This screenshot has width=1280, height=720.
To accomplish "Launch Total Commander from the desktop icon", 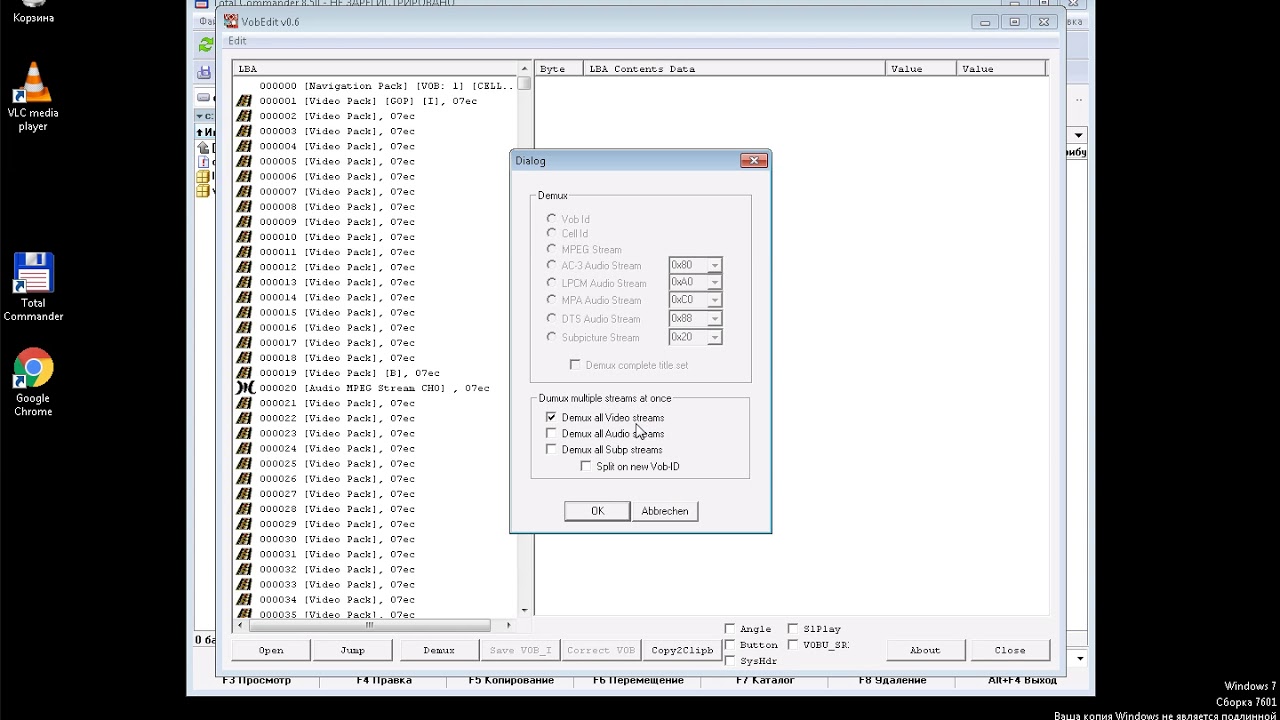I will [33, 287].
